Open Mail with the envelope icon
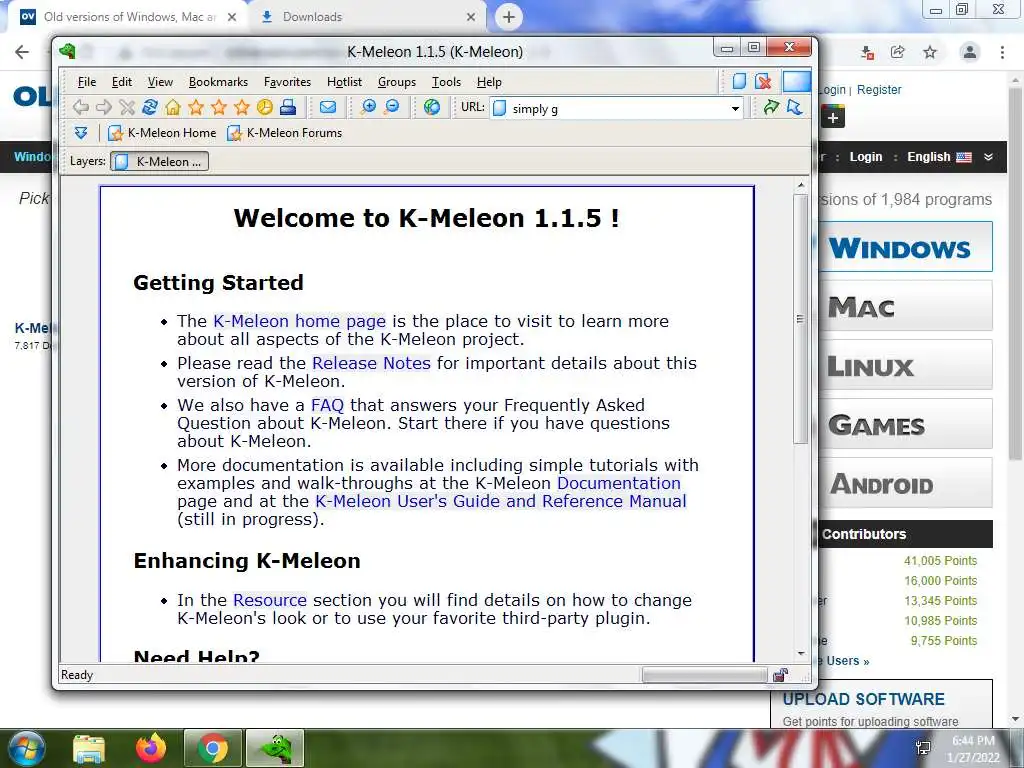1024x768 pixels. click(x=328, y=107)
